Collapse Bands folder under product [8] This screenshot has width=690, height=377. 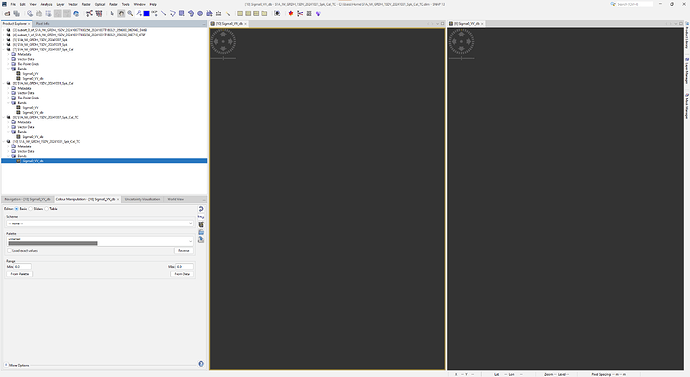[x=8, y=103]
